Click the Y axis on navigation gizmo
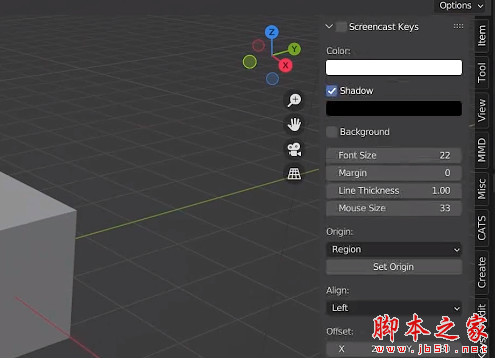499x360 pixels. (294, 49)
